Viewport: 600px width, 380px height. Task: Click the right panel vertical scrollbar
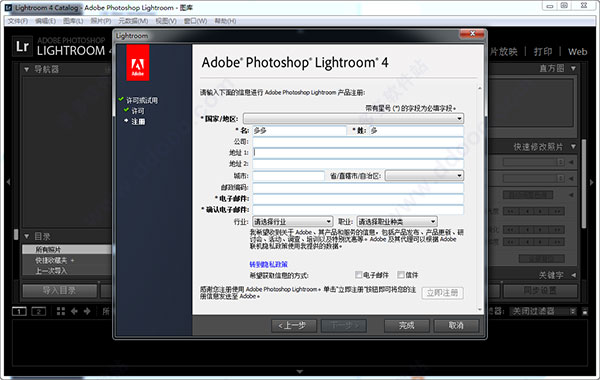[x=584, y=184]
